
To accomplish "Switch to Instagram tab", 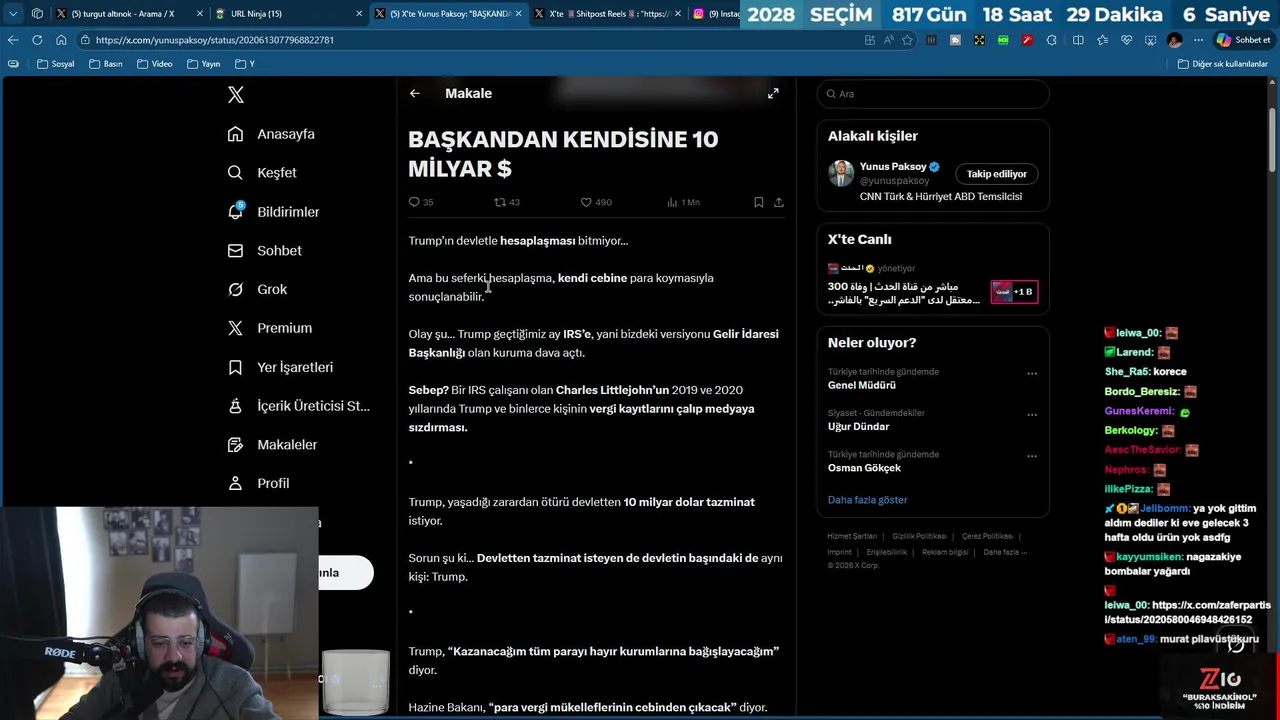I will 715,14.
